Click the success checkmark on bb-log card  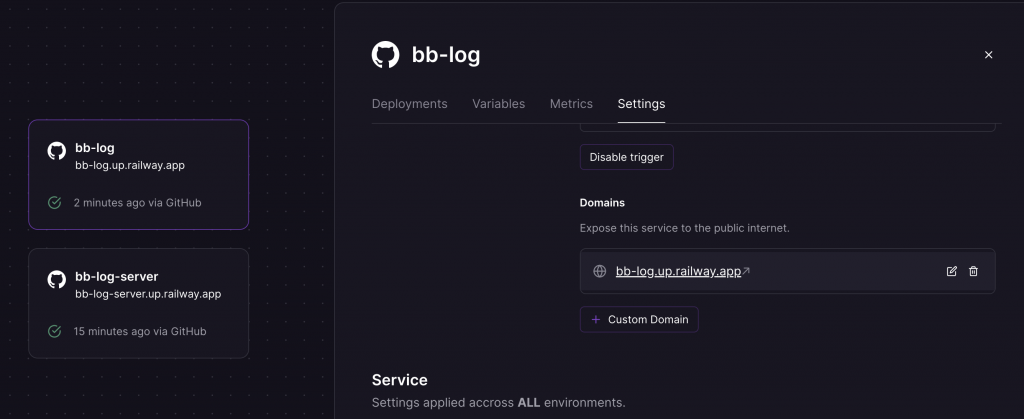pyautogui.click(x=55, y=203)
